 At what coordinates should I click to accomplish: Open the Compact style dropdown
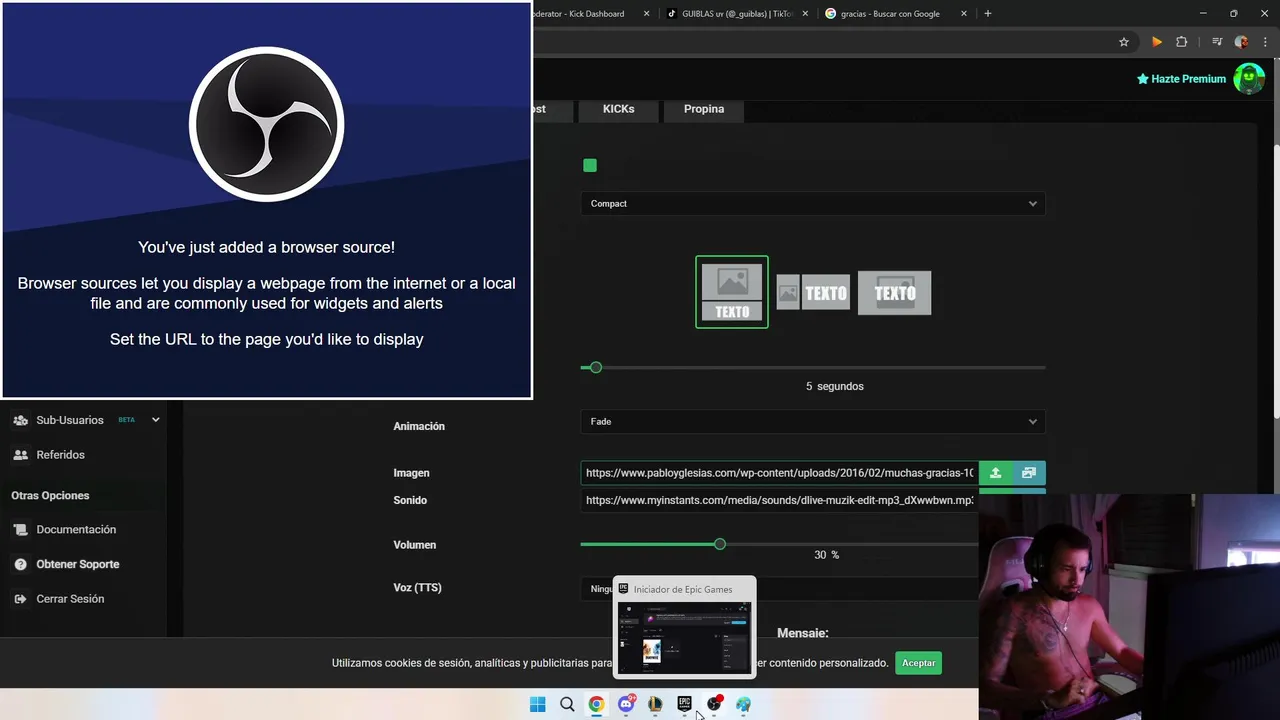coord(813,203)
